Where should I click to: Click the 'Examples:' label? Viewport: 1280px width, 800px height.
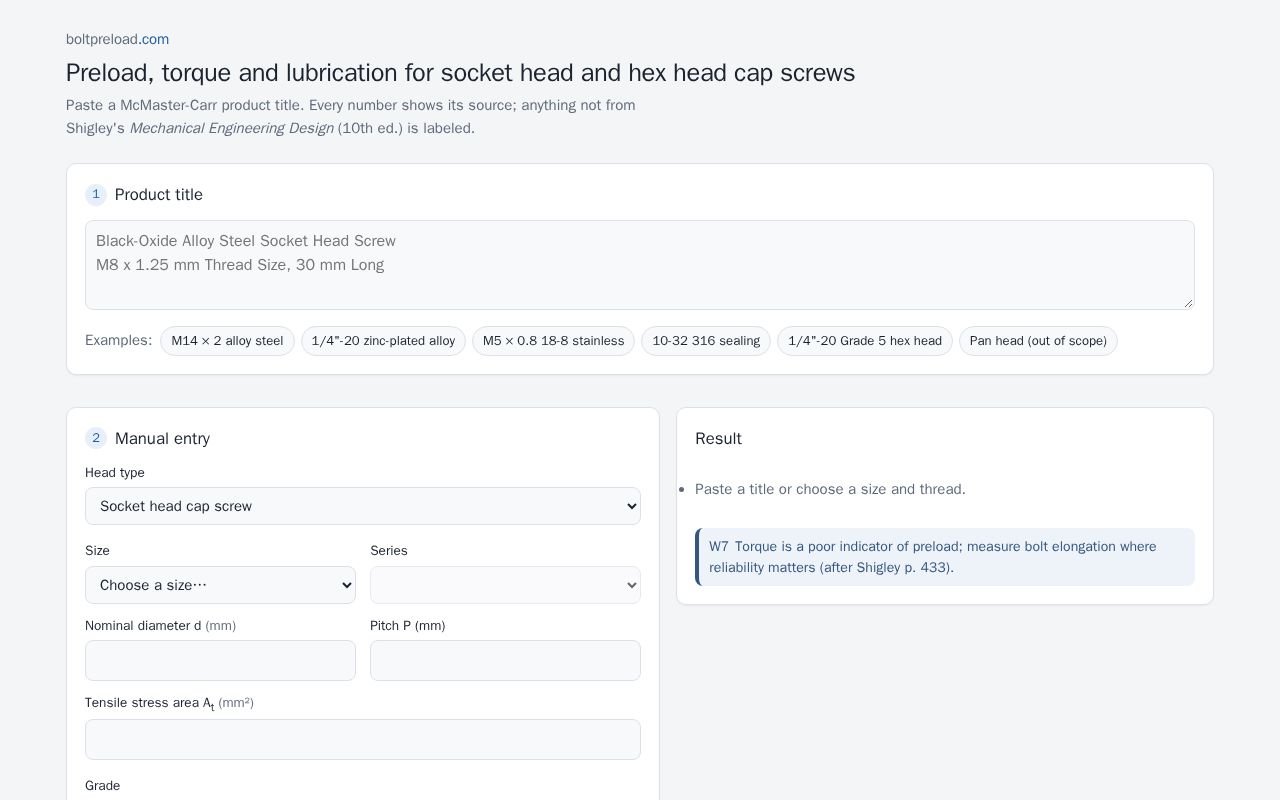click(x=118, y=340)
